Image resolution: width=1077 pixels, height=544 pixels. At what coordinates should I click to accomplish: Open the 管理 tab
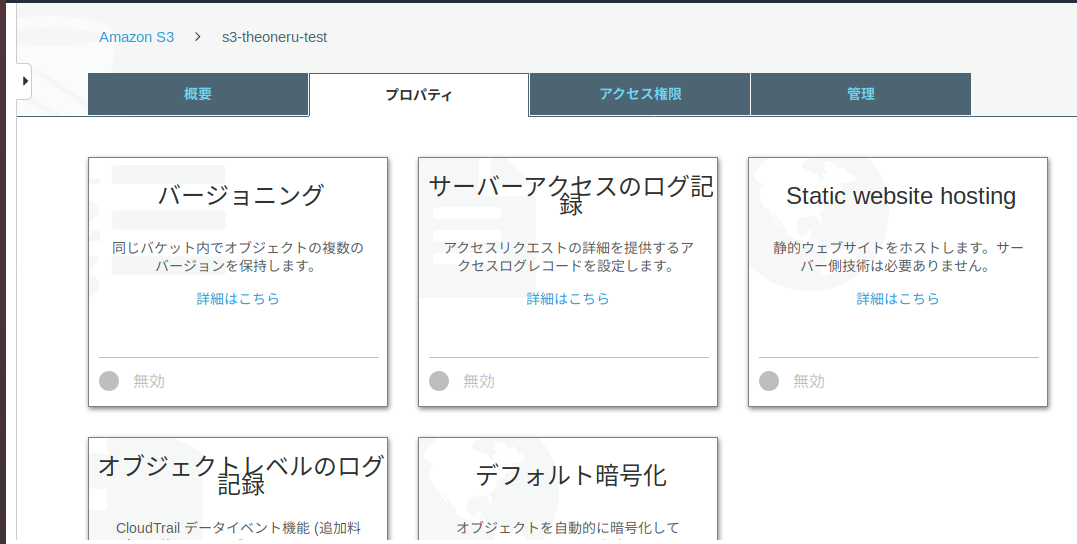tap(861, 94)
